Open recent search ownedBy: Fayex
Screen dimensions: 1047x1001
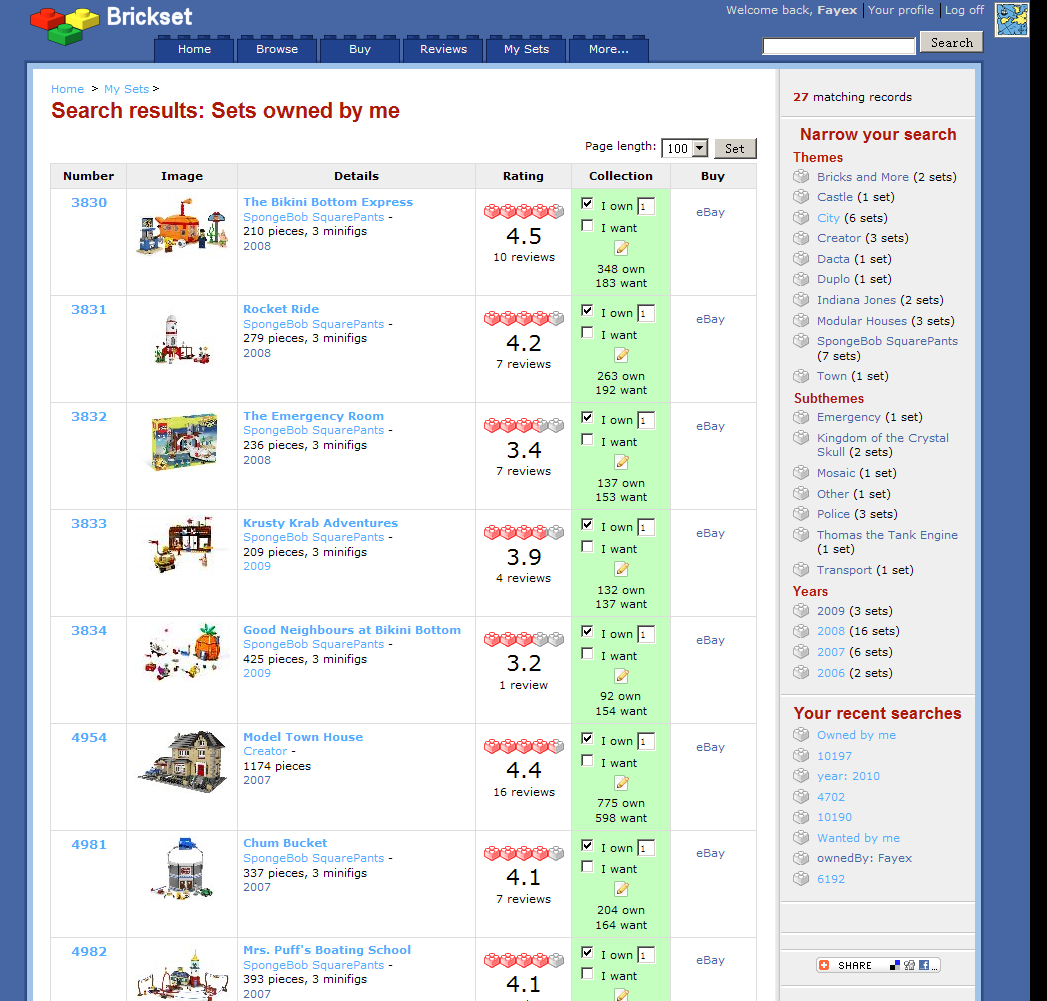tap(864, 858)
